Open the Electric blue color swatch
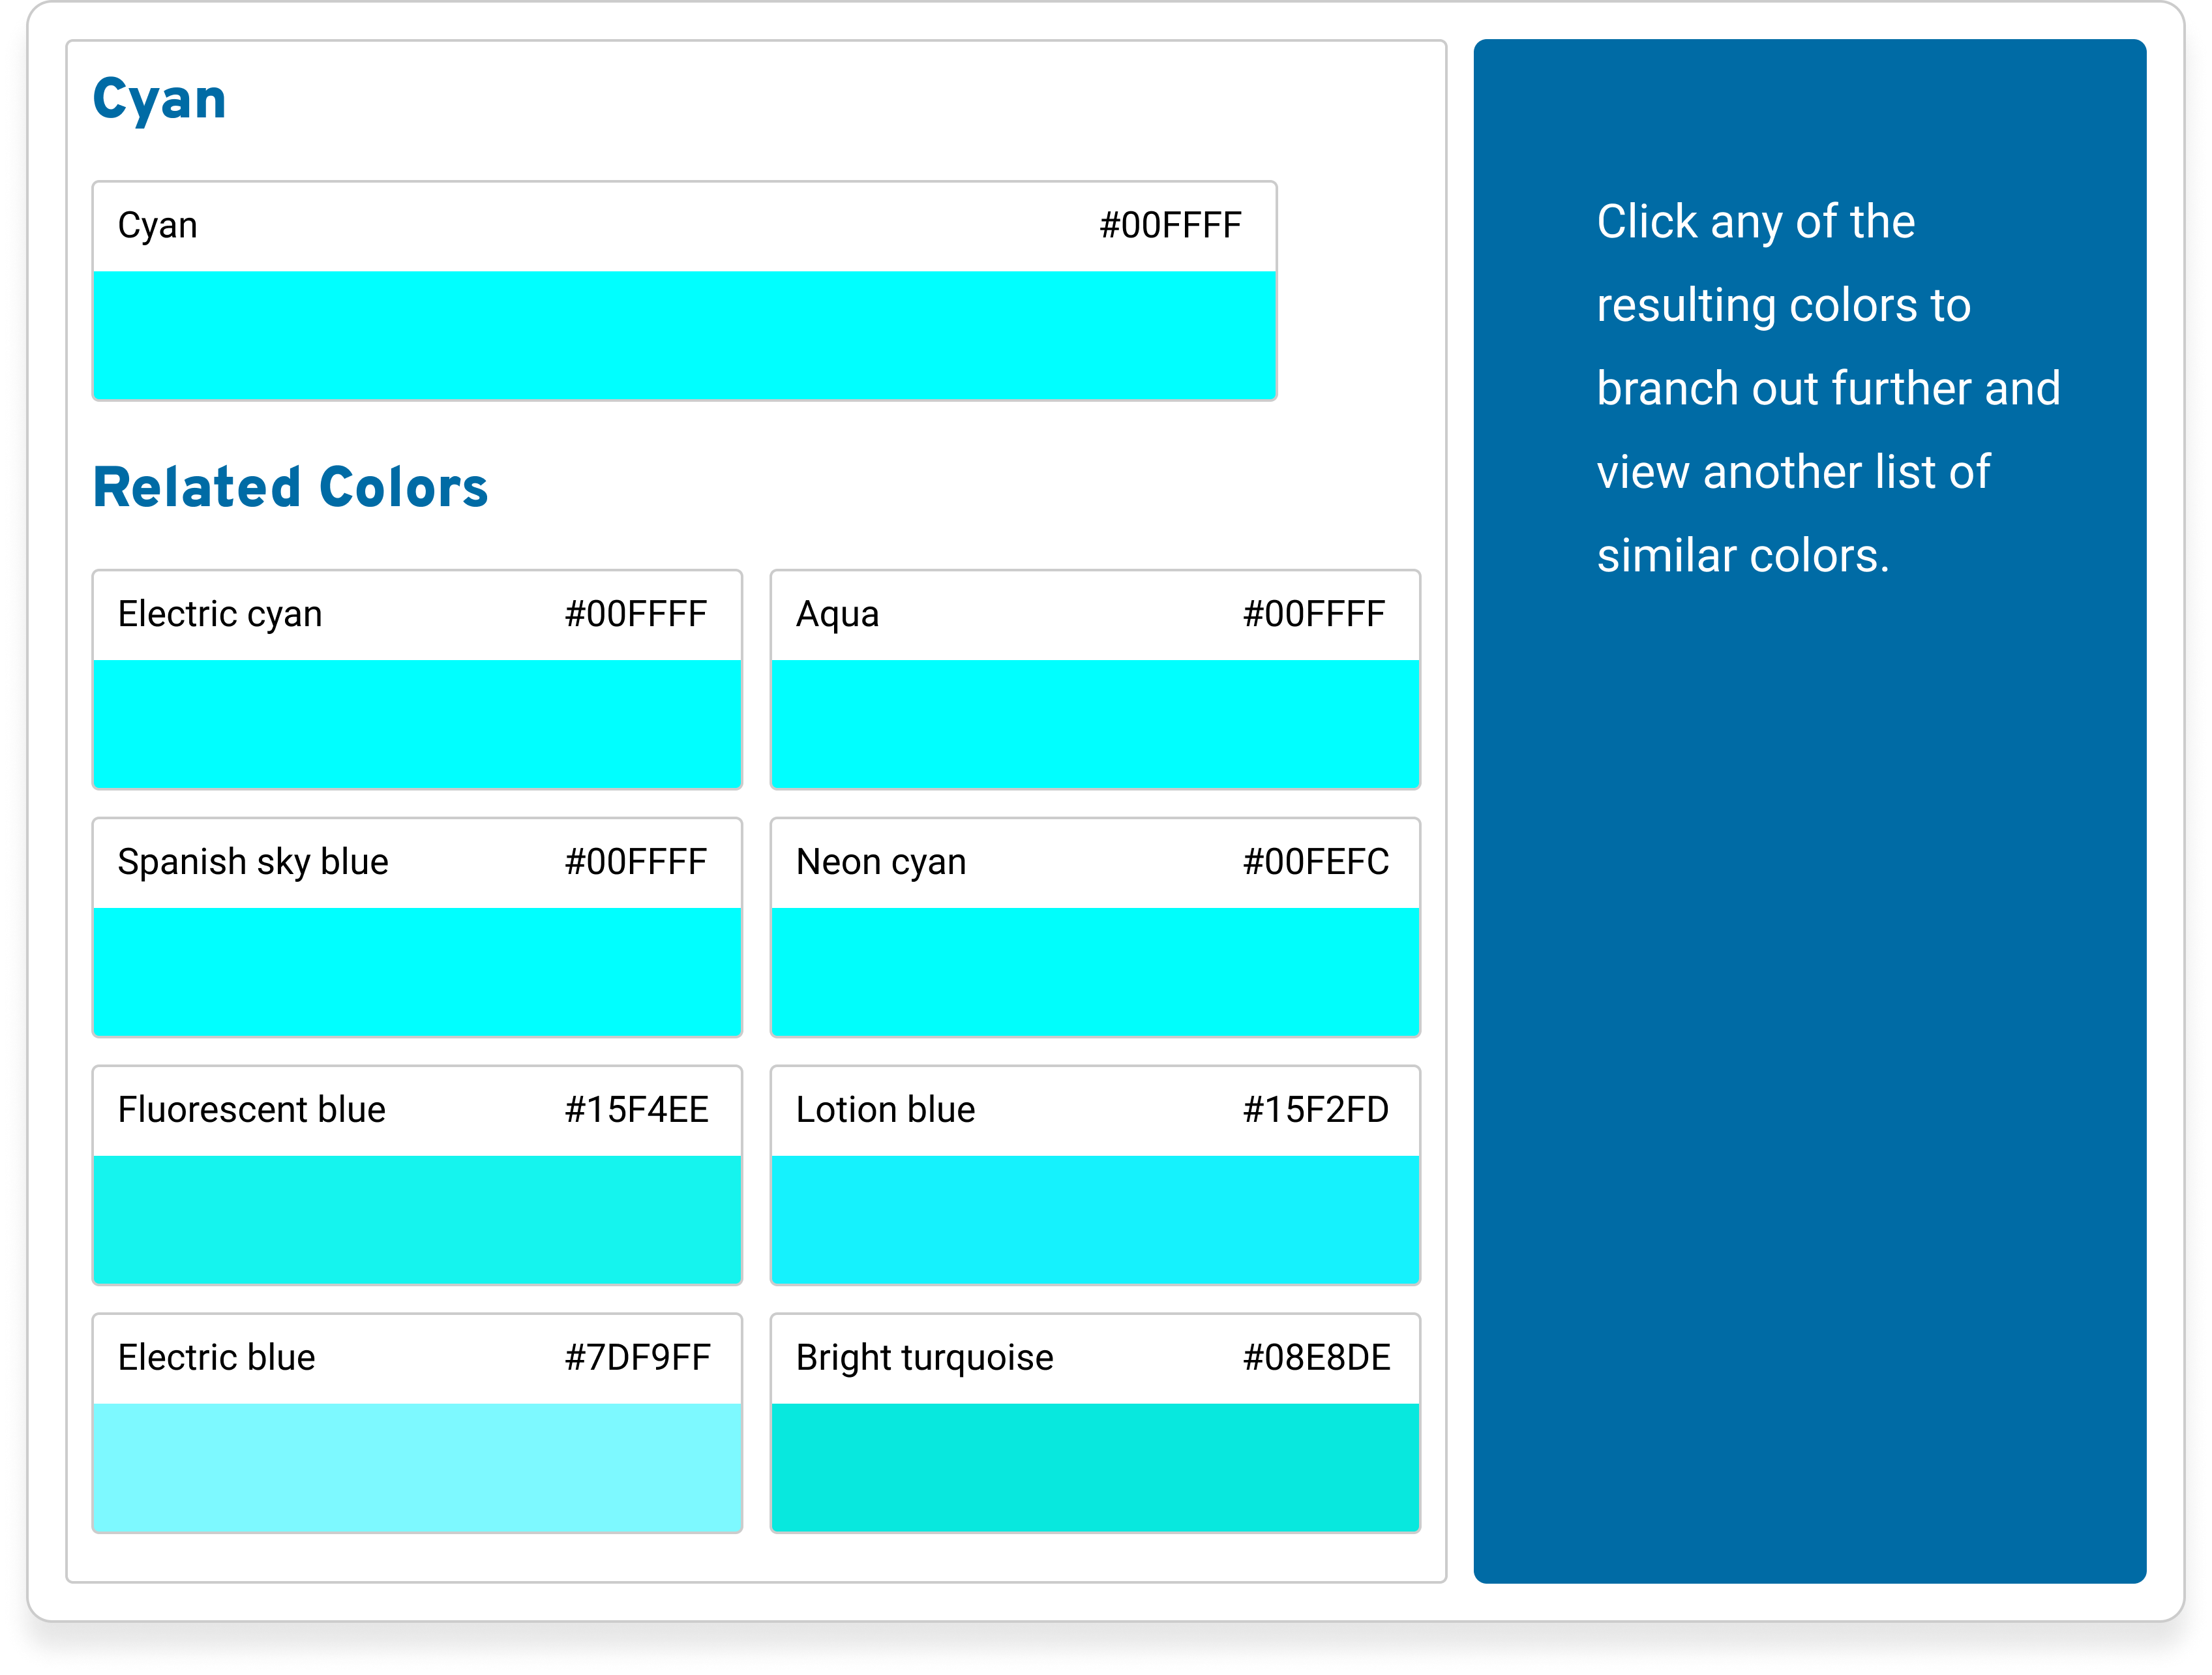The width and height of the screenshot is (2212, 1675). 417,1467
